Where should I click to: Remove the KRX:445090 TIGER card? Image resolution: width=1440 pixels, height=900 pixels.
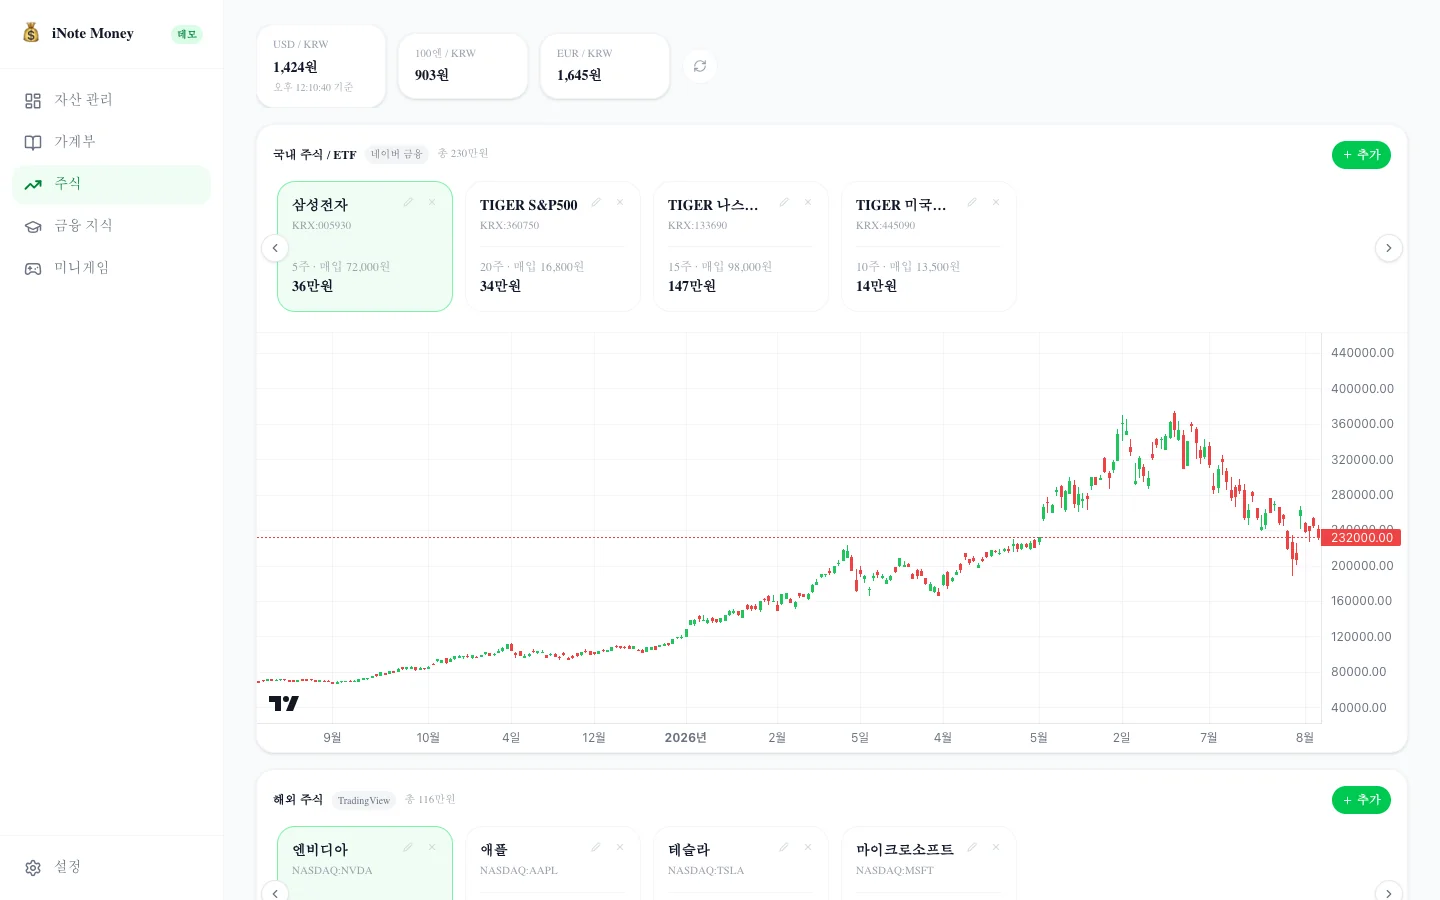[x=996, y=202]
